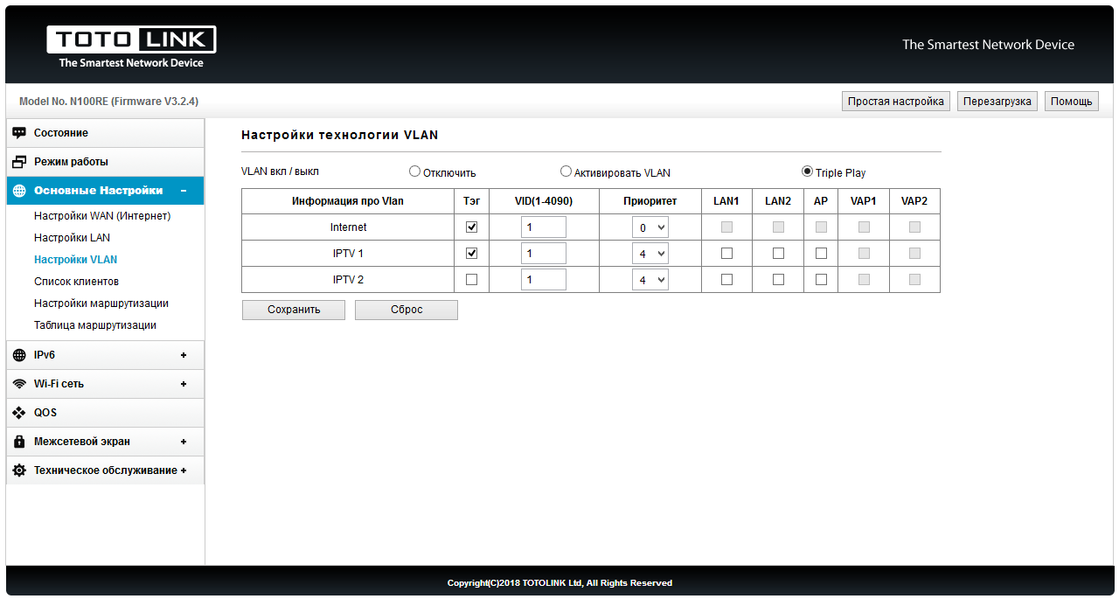Click the Режим работы windows icon
The width and height of the screenshot is (1119, 600).
point(19,162)
